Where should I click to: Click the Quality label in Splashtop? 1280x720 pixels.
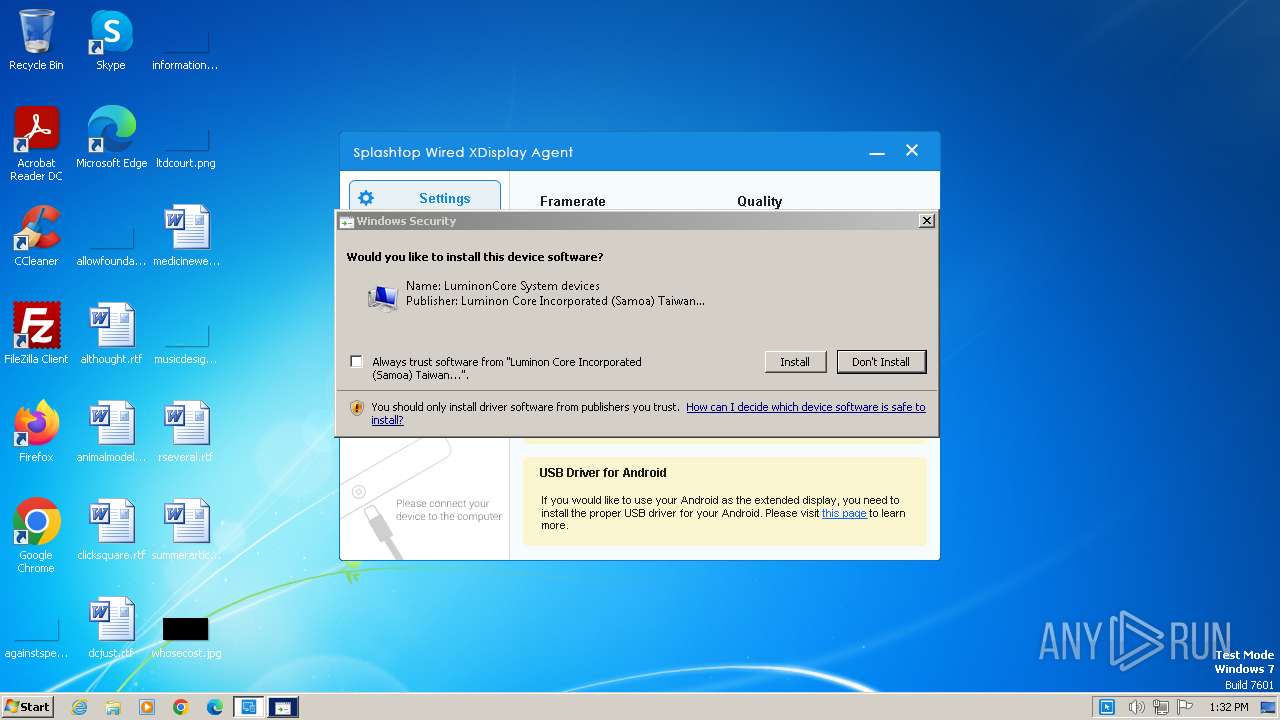click(x=760, y=201)
